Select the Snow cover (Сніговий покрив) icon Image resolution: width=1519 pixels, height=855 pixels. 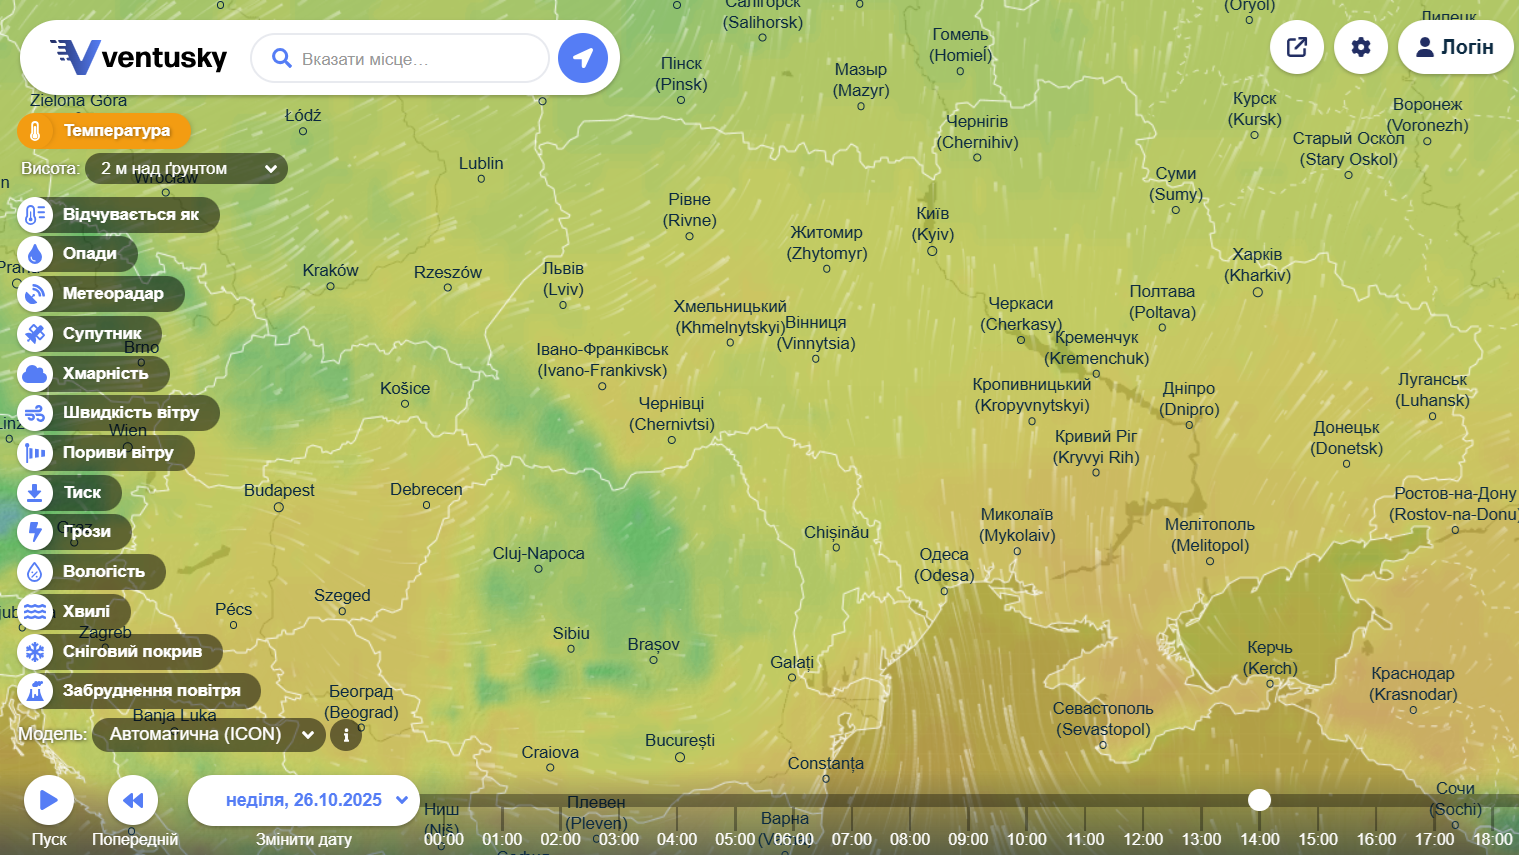(35, 652)
